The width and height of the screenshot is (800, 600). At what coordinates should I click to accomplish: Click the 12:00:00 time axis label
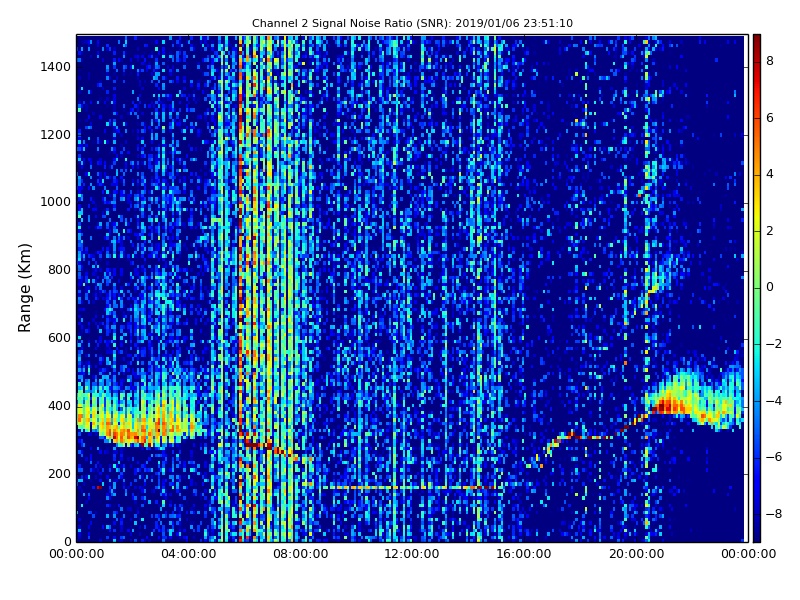point(412,554)
